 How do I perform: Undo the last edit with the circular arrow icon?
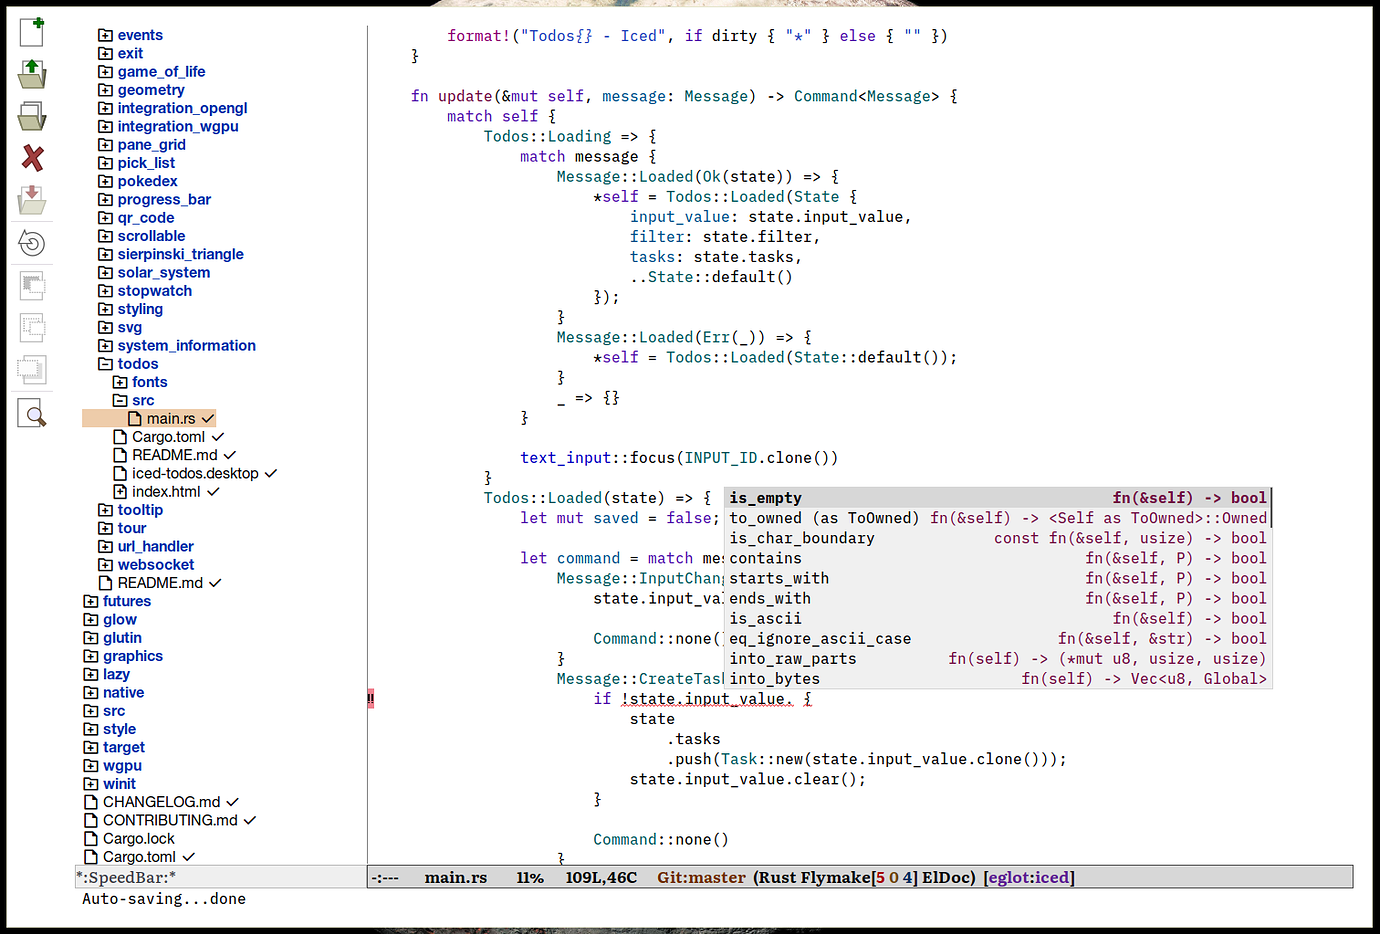(31, 243)
